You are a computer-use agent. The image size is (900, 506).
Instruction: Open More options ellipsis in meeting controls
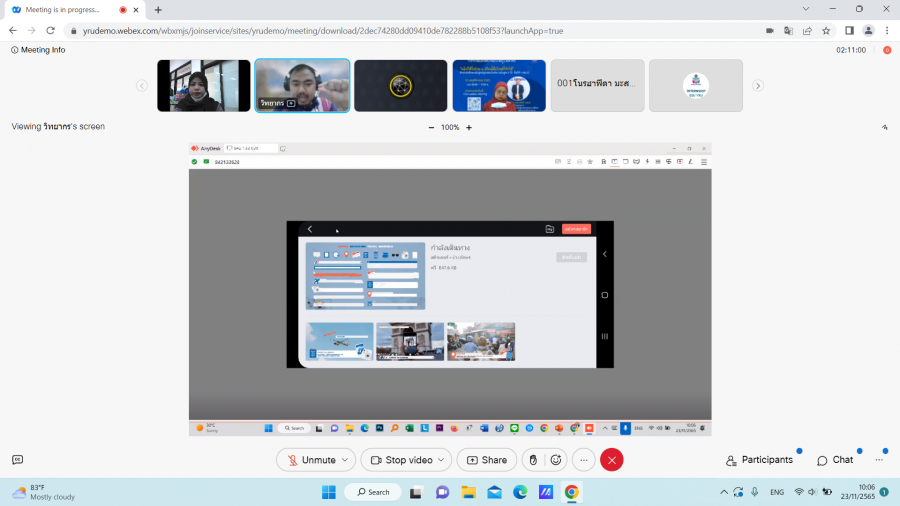584,460
